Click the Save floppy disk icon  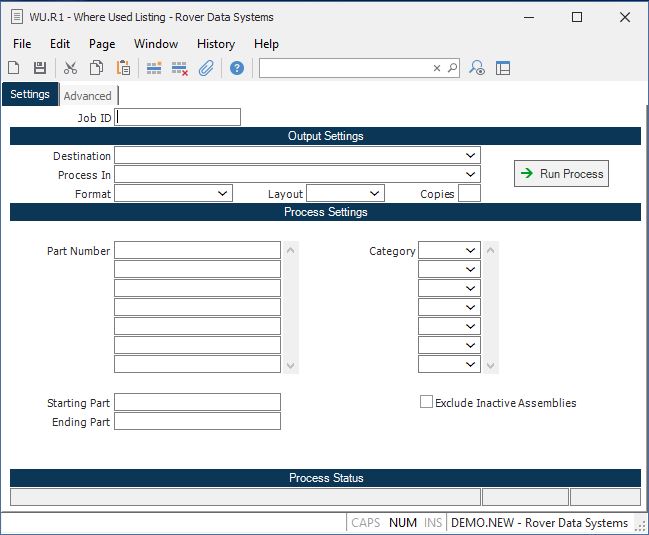tap(40, 68)
